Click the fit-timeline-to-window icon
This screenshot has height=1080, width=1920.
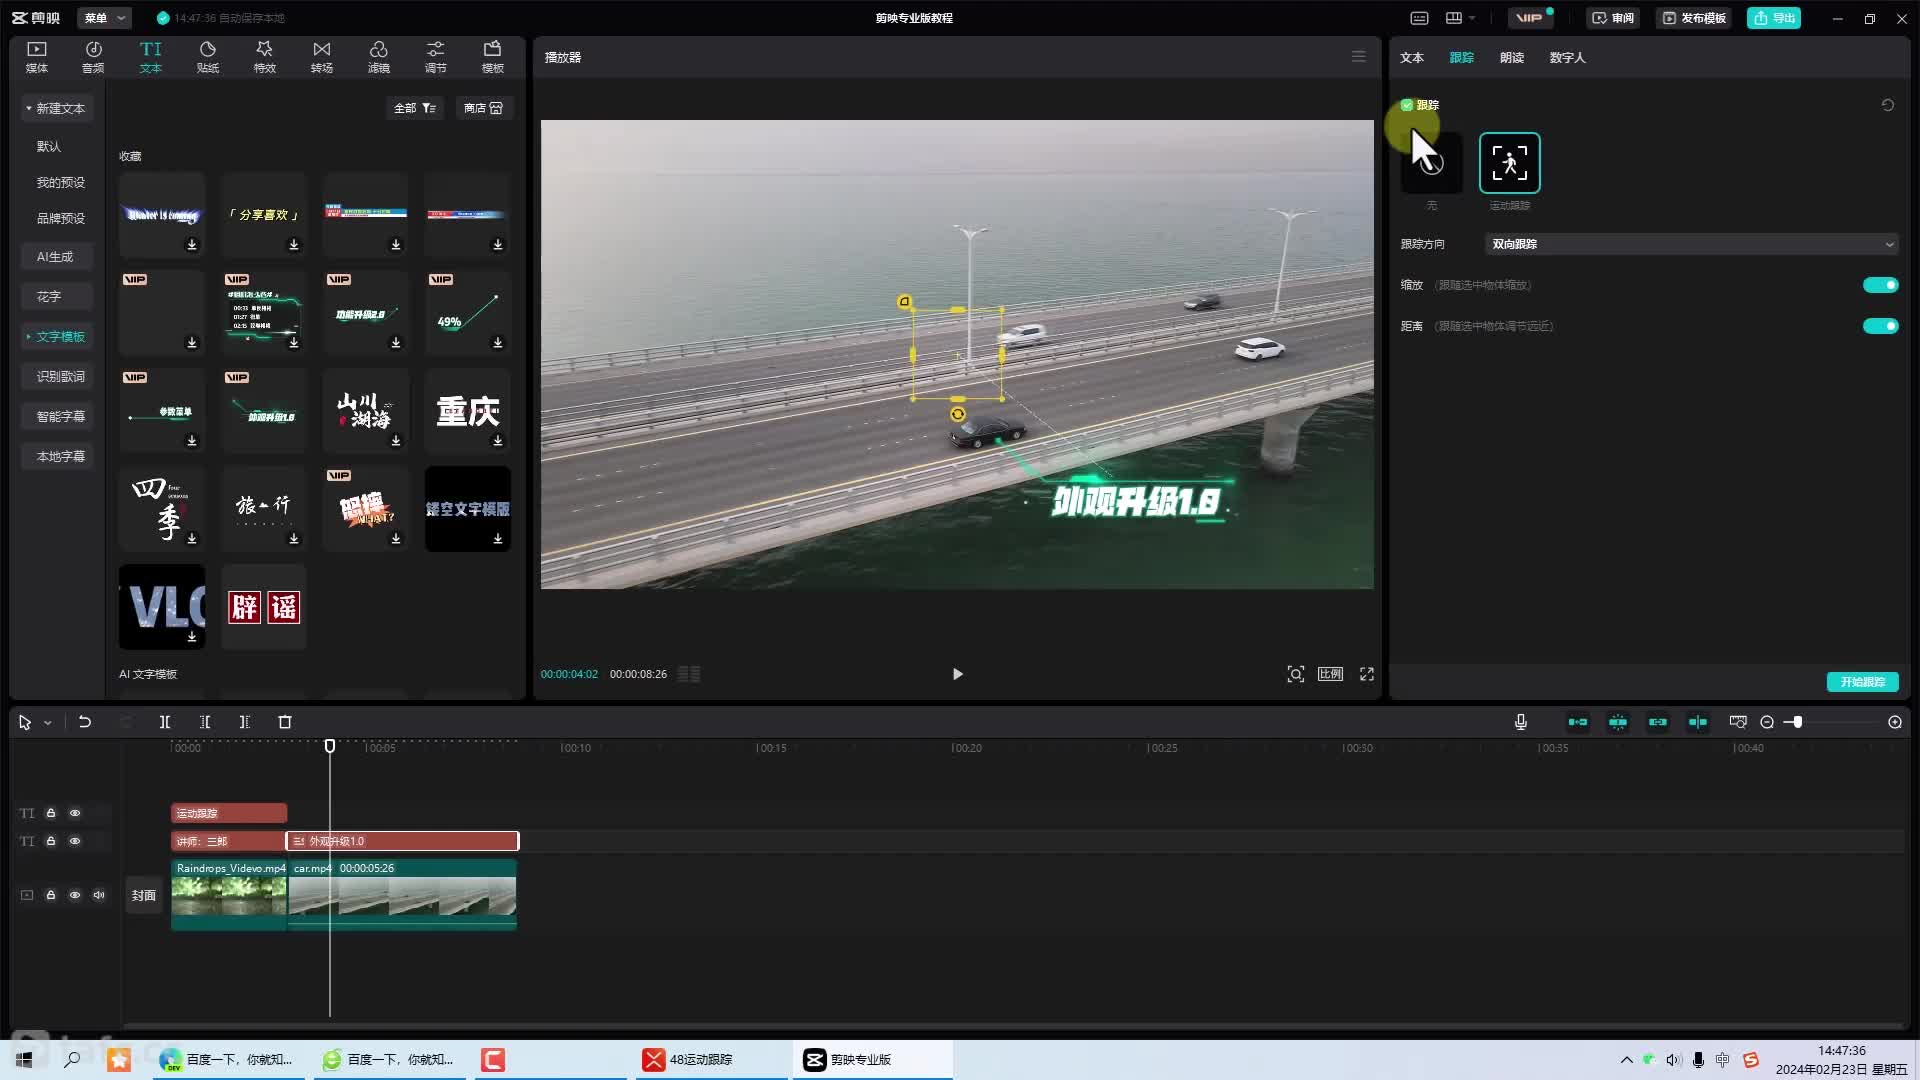1738,722
